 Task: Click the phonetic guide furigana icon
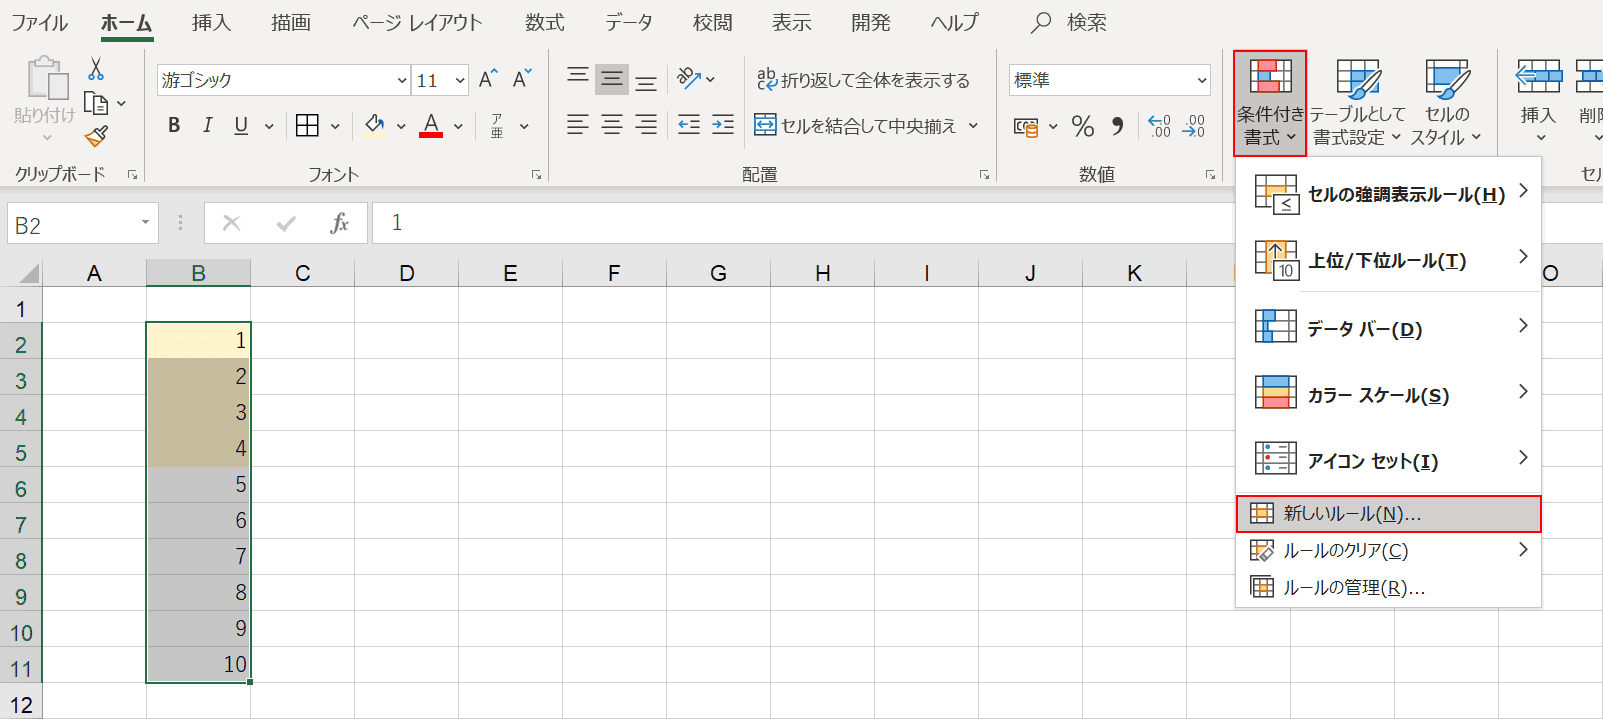click(497, 125)
